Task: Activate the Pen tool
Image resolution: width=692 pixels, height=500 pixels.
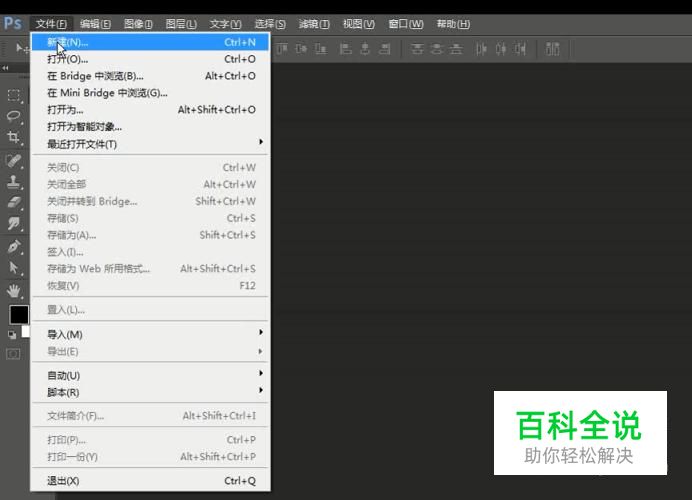Action: 14,246
